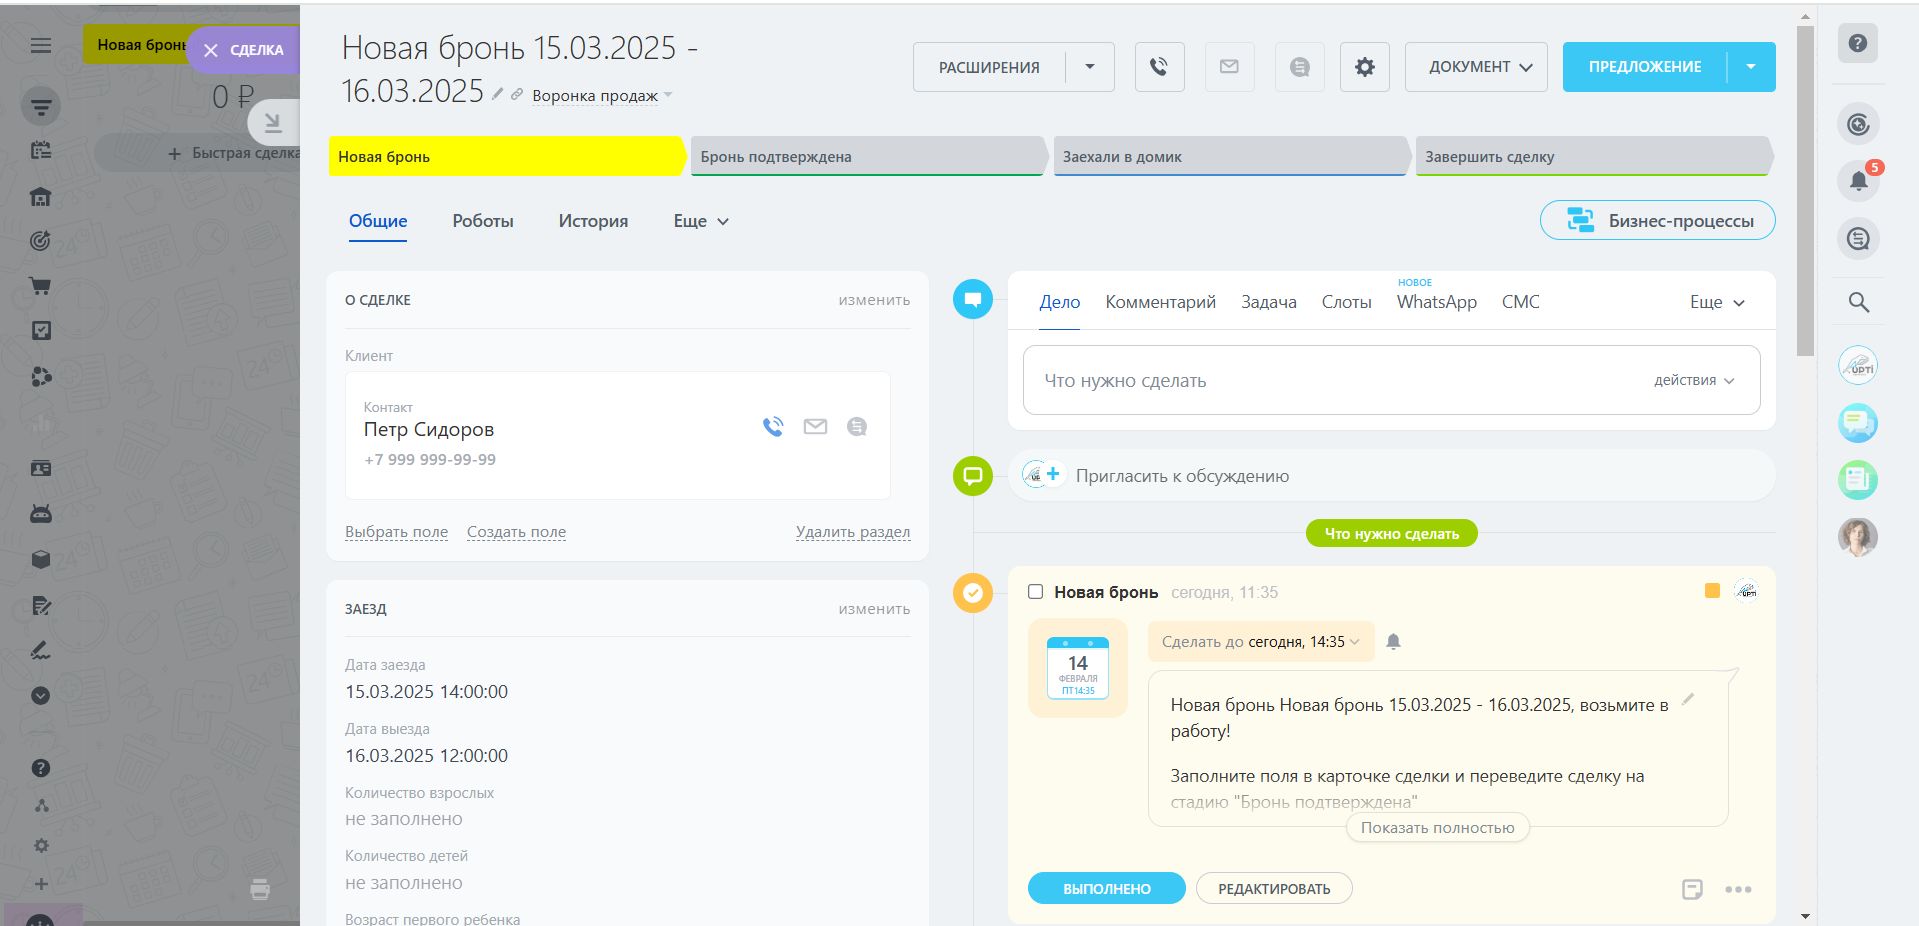This screenshot has width=1919, height=926.
Task: Select the Комментарий tab in timeline
Action: point(1160,302)
